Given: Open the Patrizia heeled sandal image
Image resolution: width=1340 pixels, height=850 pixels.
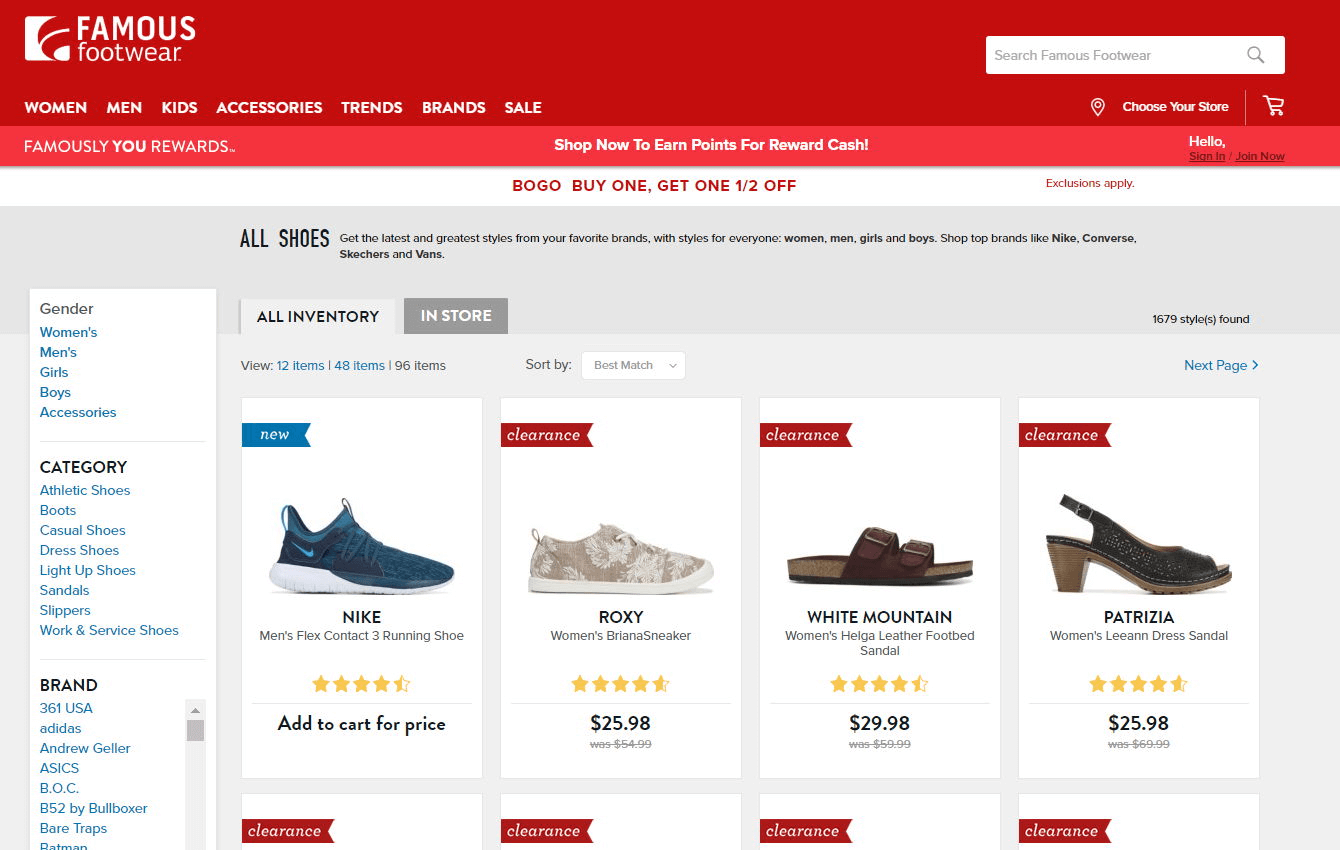Looking at the screenshot, I should (x=1138, y=545).
